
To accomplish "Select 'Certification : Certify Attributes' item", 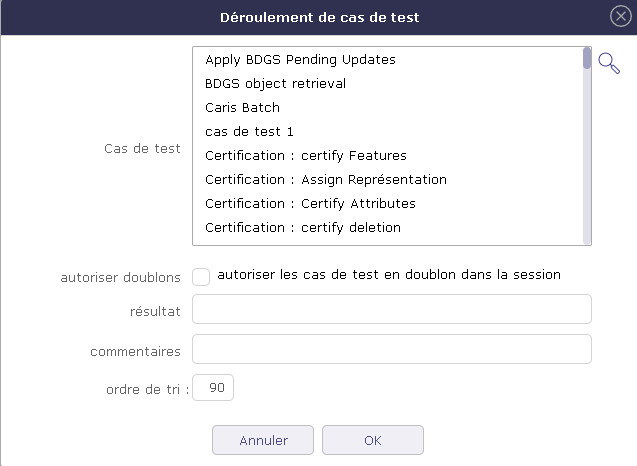I will coord(310,204).
